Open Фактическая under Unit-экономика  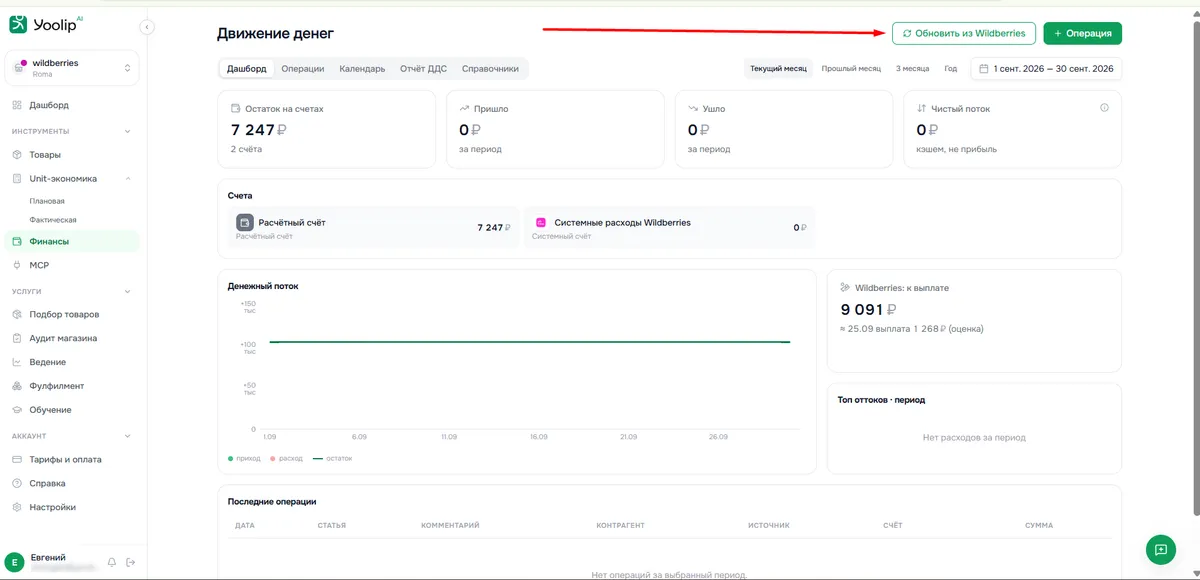pos(54,220)
